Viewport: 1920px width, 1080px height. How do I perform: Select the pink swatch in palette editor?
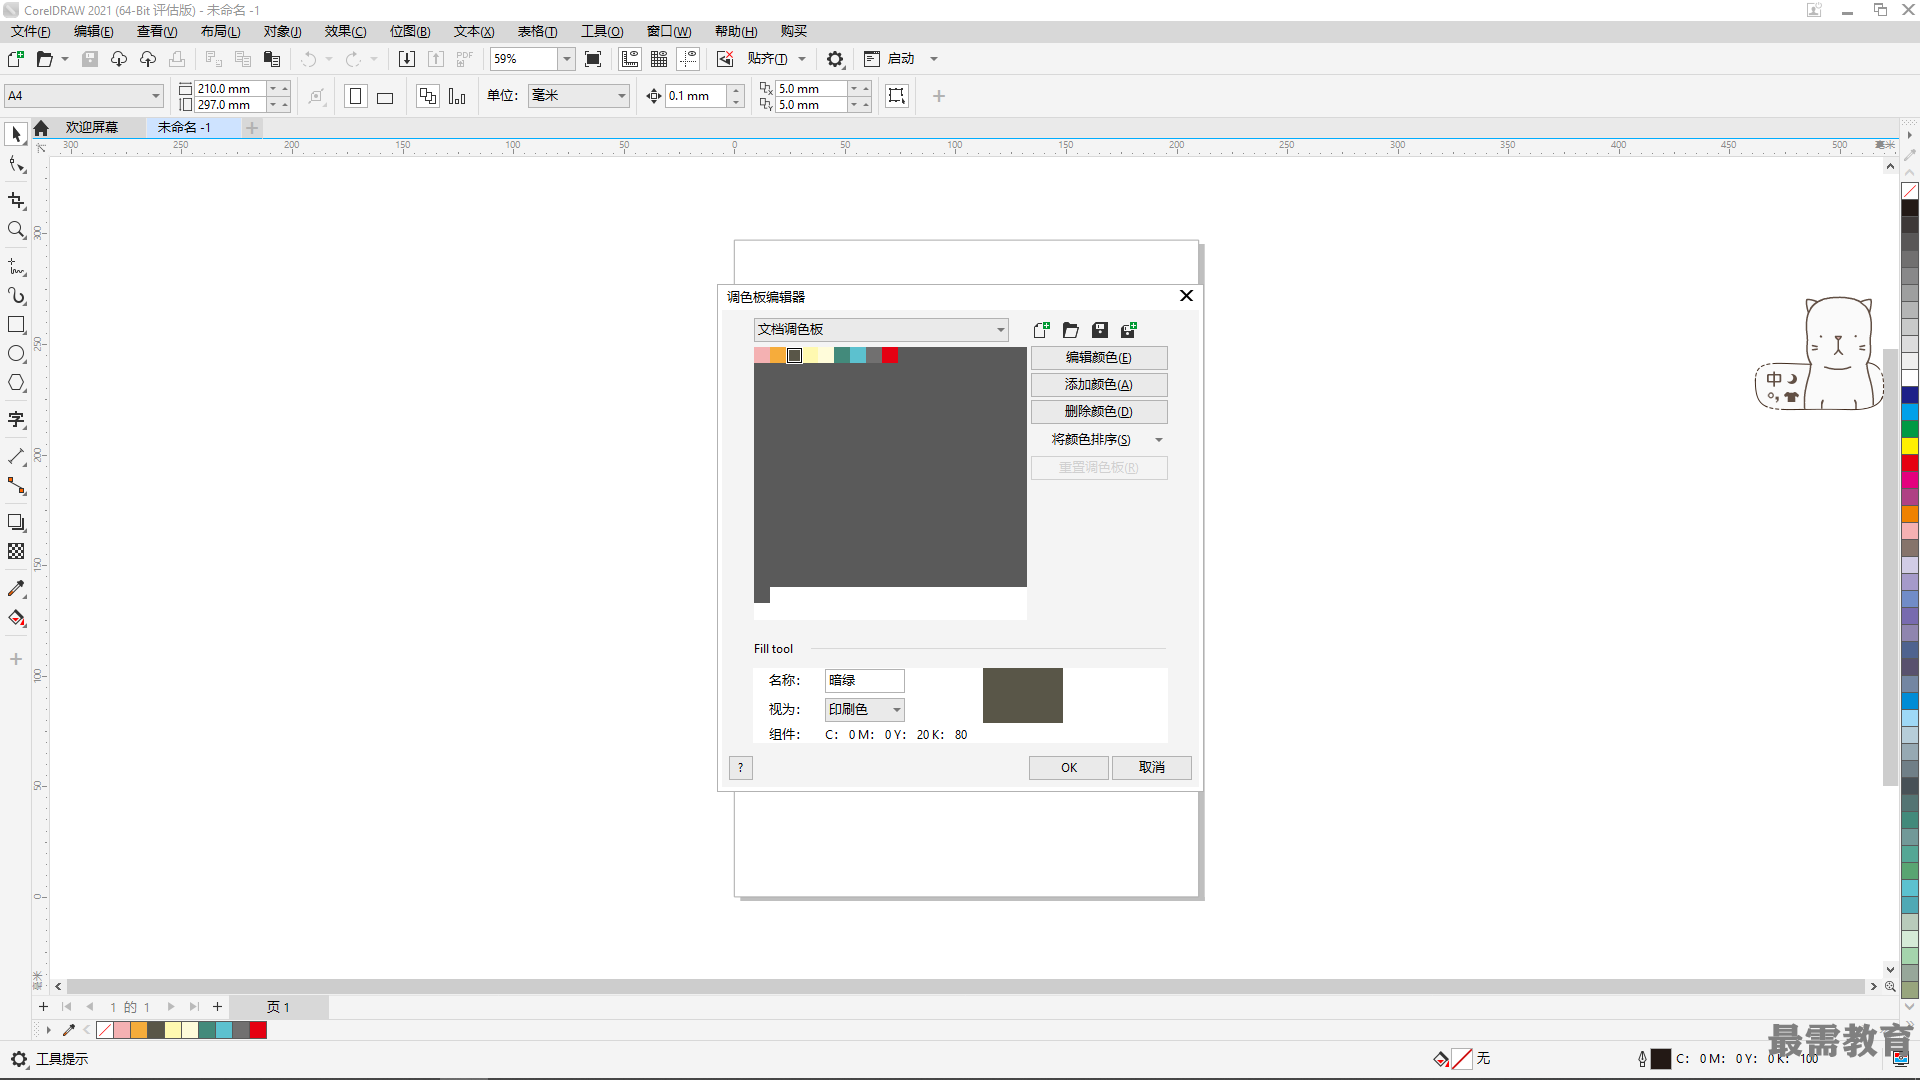(762, 356)
